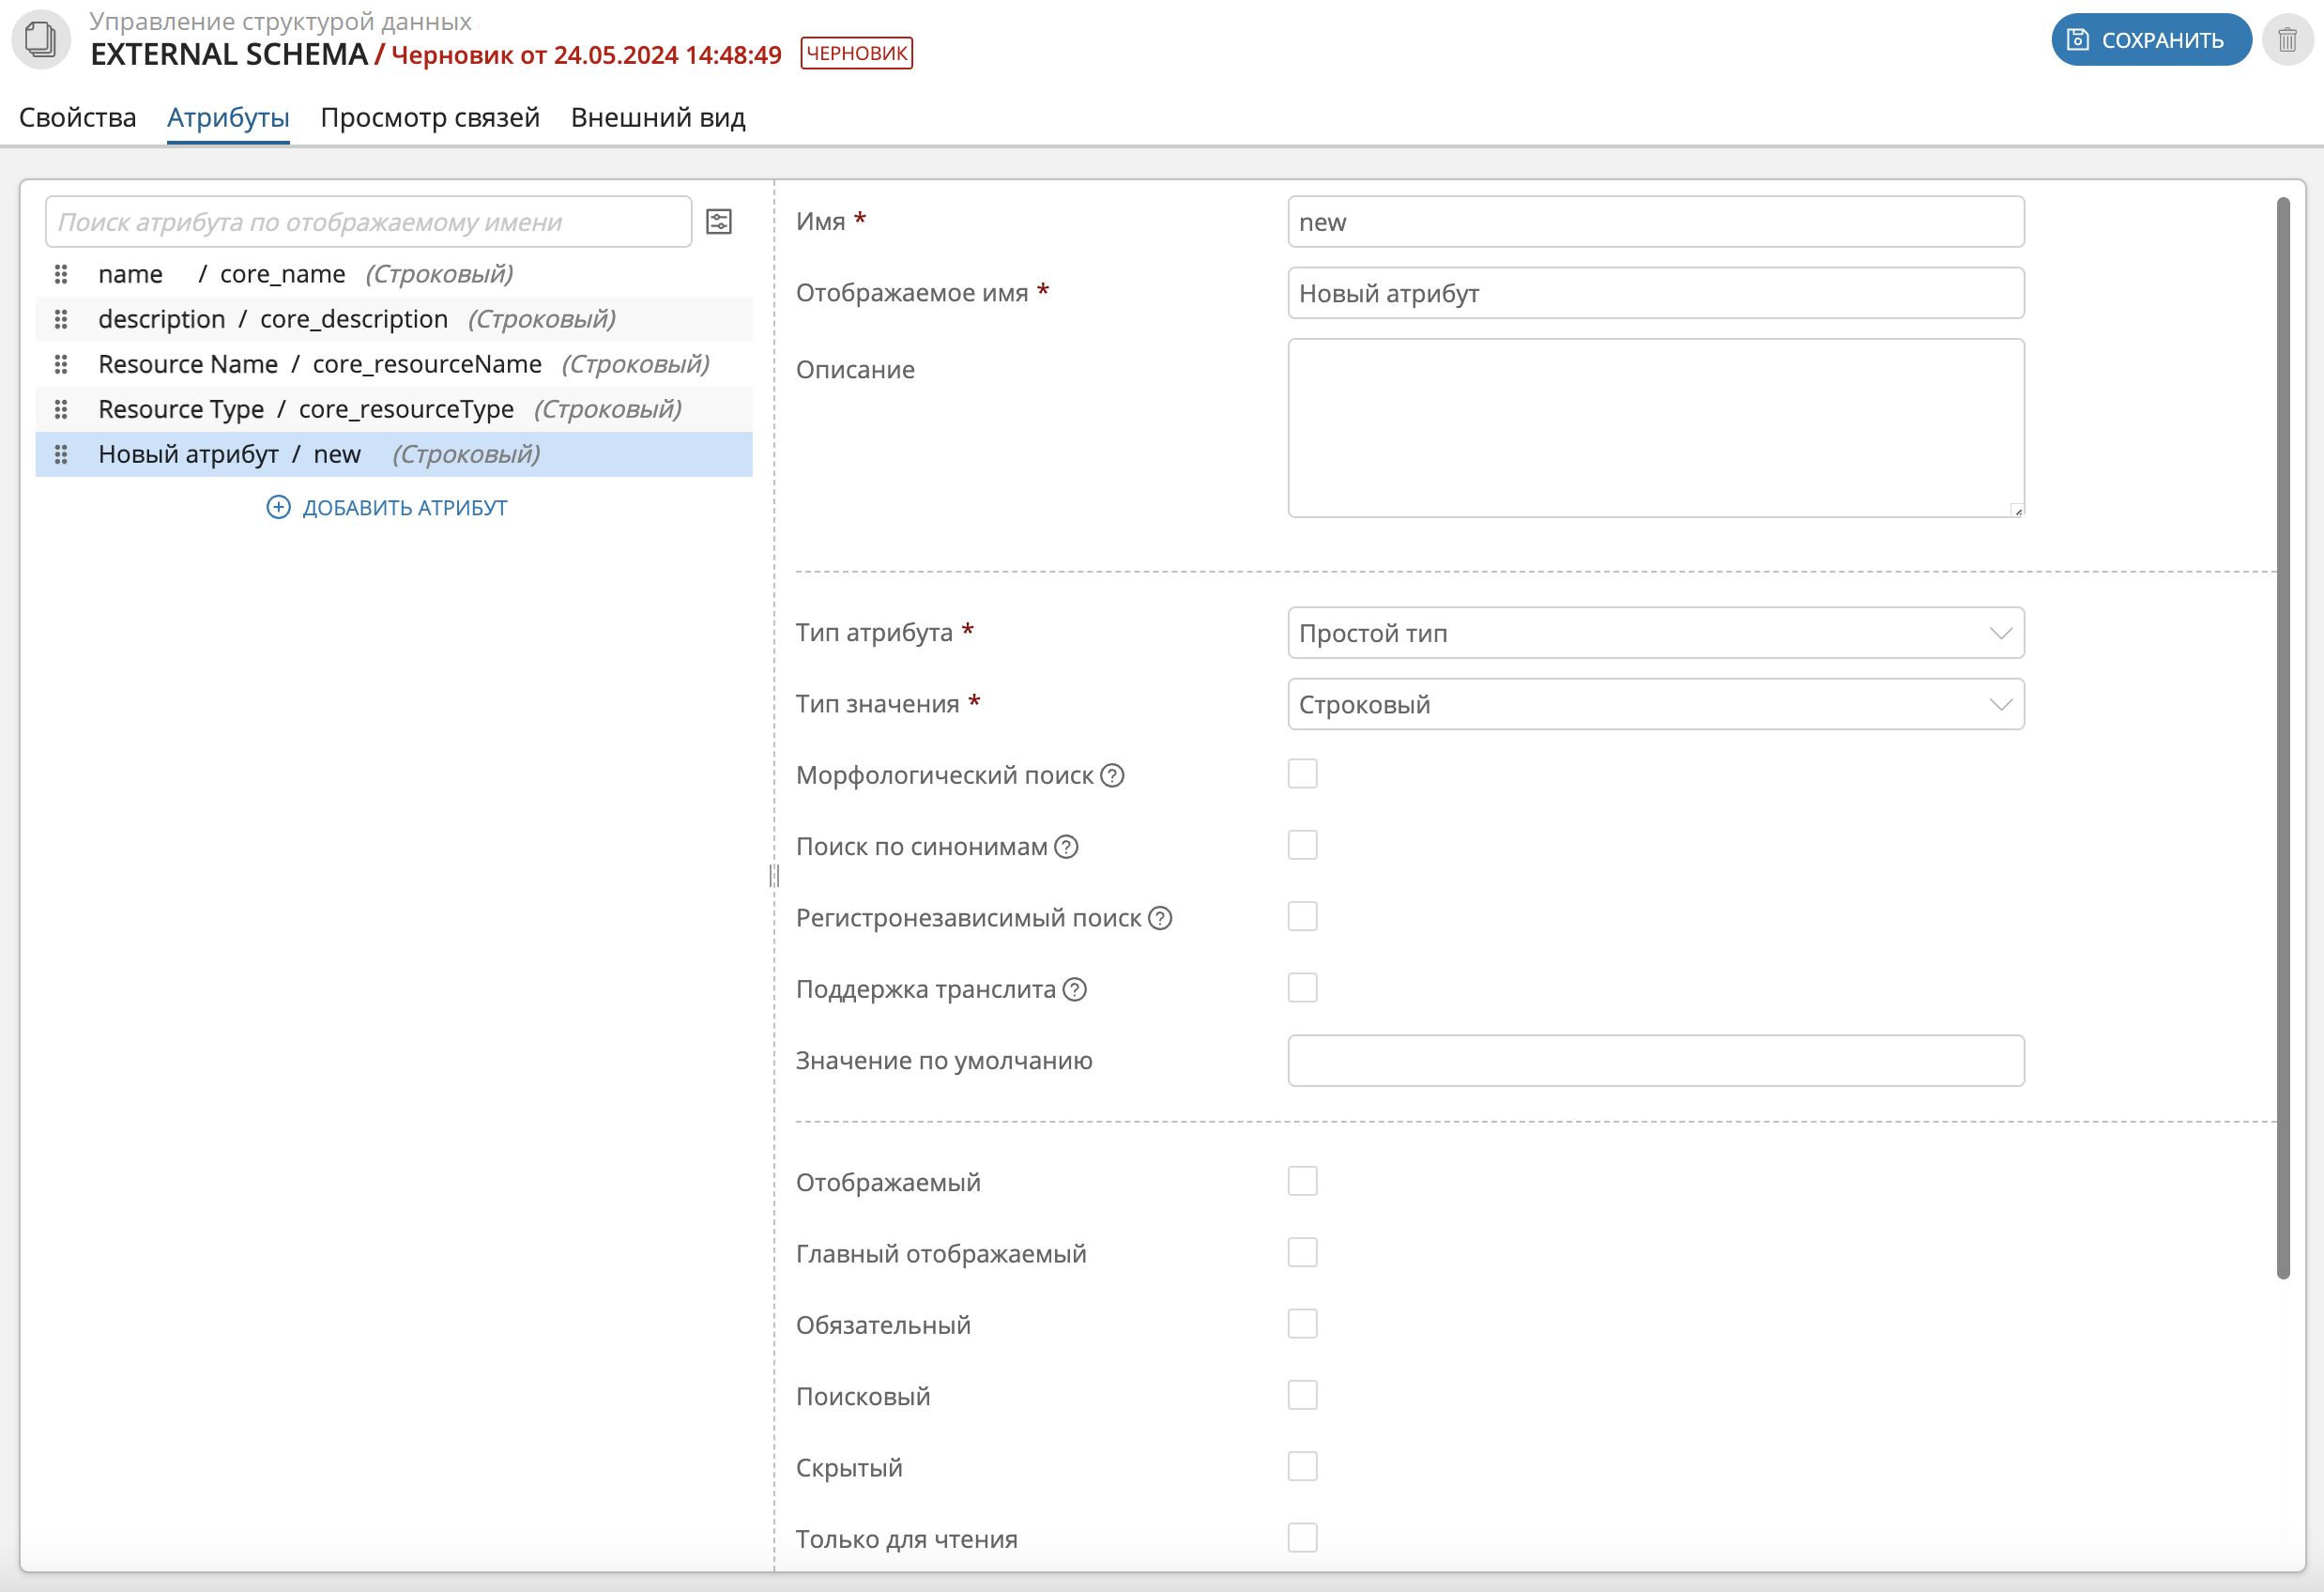Click the data structure icon in header

tap(41, 40)
